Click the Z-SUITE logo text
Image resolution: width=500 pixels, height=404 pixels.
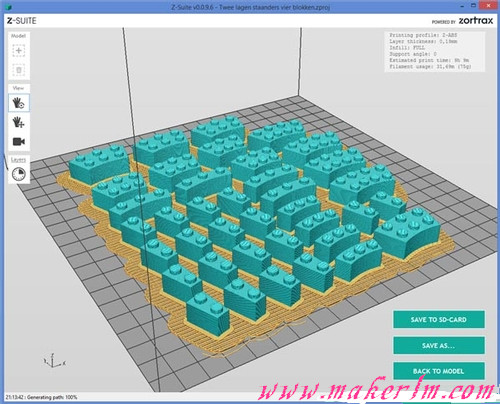(22, 21)
